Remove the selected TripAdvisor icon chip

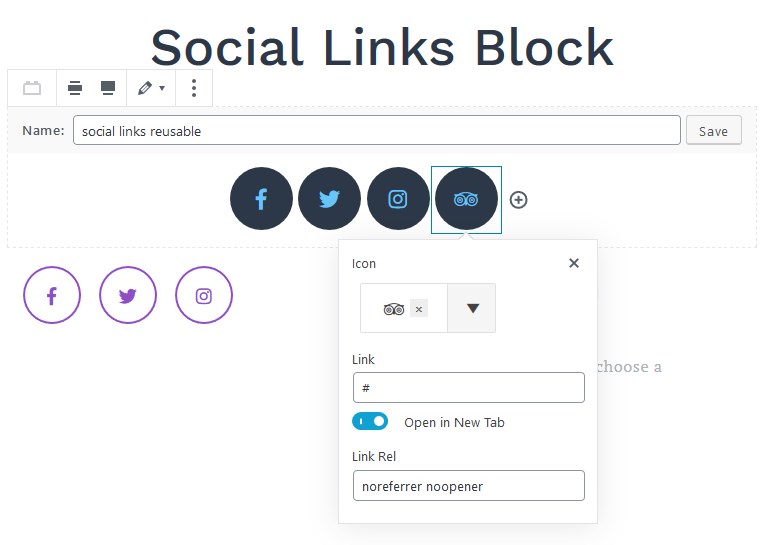(x=419, y=309)
